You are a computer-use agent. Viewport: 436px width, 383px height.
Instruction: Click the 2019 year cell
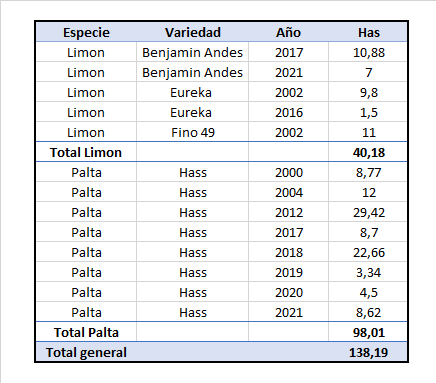tap(288, 272)
